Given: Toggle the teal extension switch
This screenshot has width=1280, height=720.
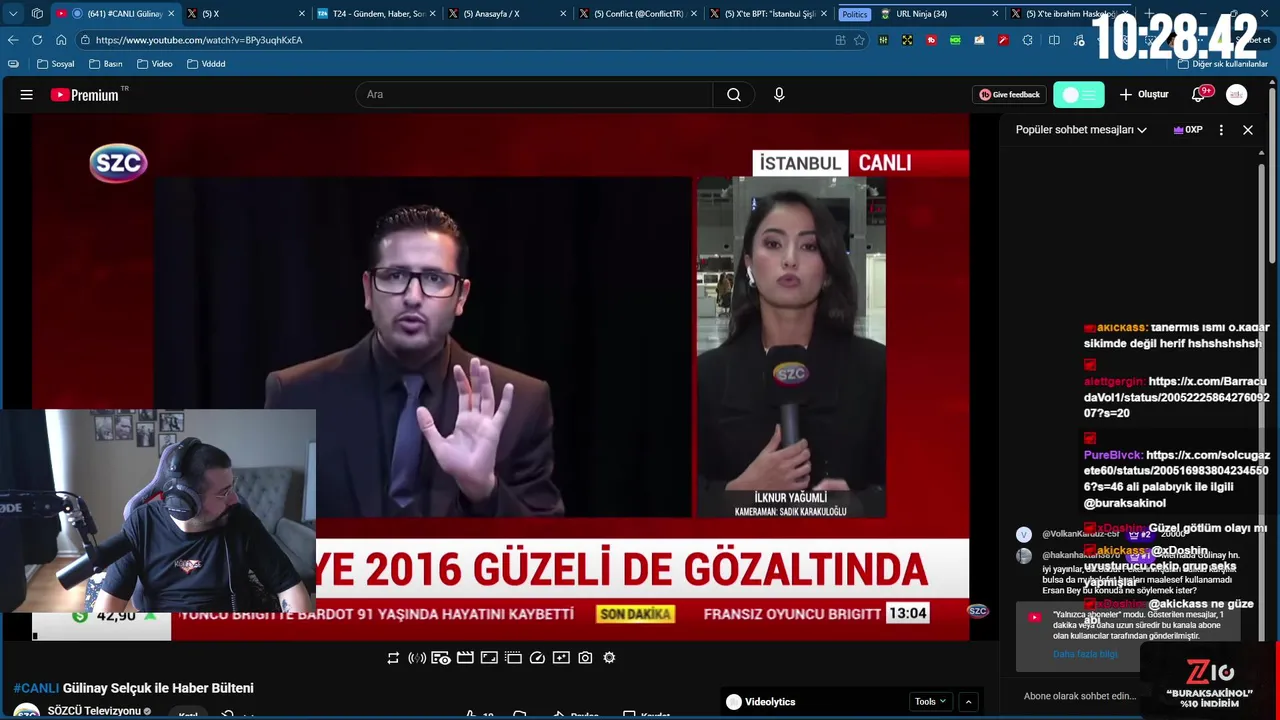Looking at the screenshot, I should 1079,95.
